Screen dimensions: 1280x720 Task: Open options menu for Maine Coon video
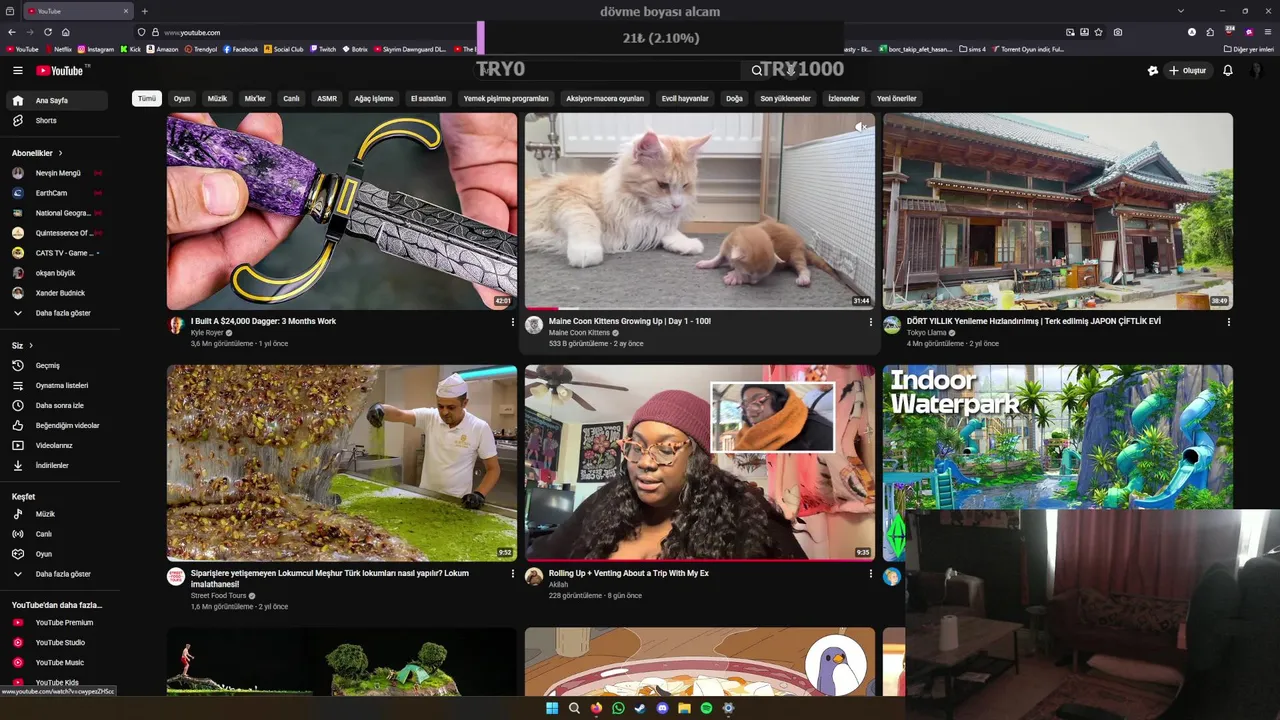click(x=870, y=322)
